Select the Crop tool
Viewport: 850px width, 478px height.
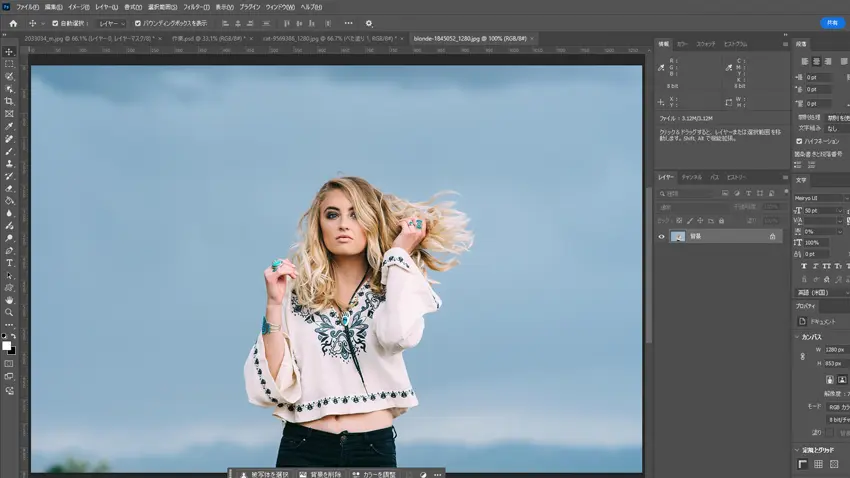click(x=9, y=101)
